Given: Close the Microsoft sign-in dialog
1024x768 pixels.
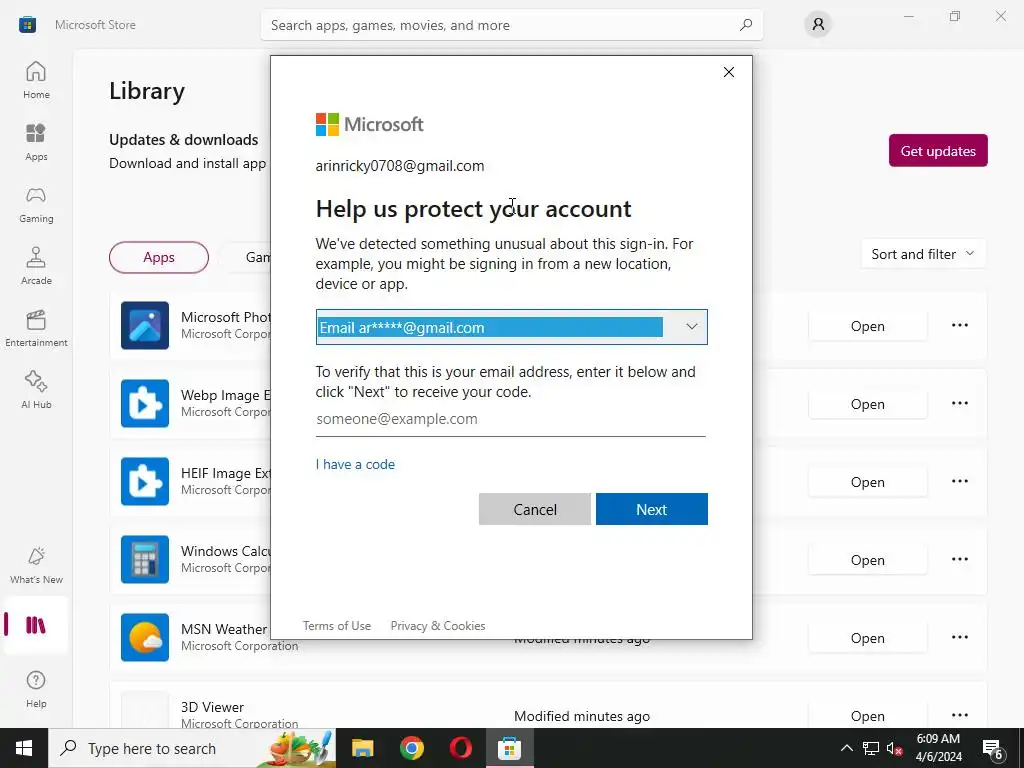Looking at the screenshot, I should (729, 72).
